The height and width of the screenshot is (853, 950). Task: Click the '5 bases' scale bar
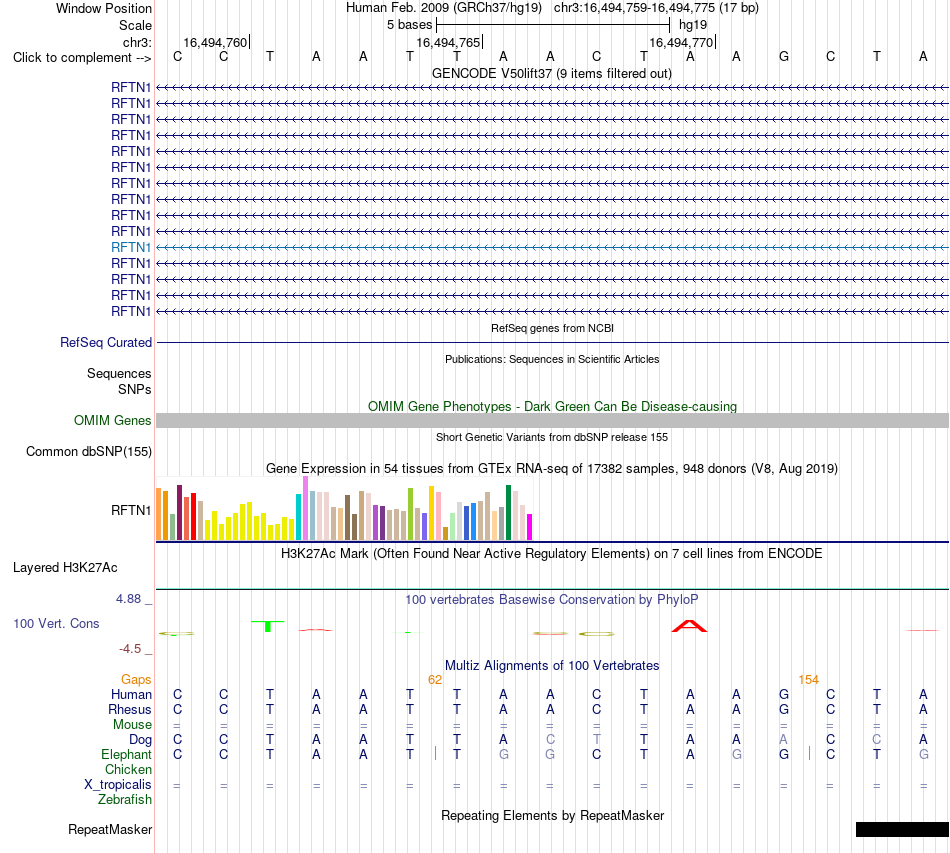pyautogui.click(x=553, y=25)
